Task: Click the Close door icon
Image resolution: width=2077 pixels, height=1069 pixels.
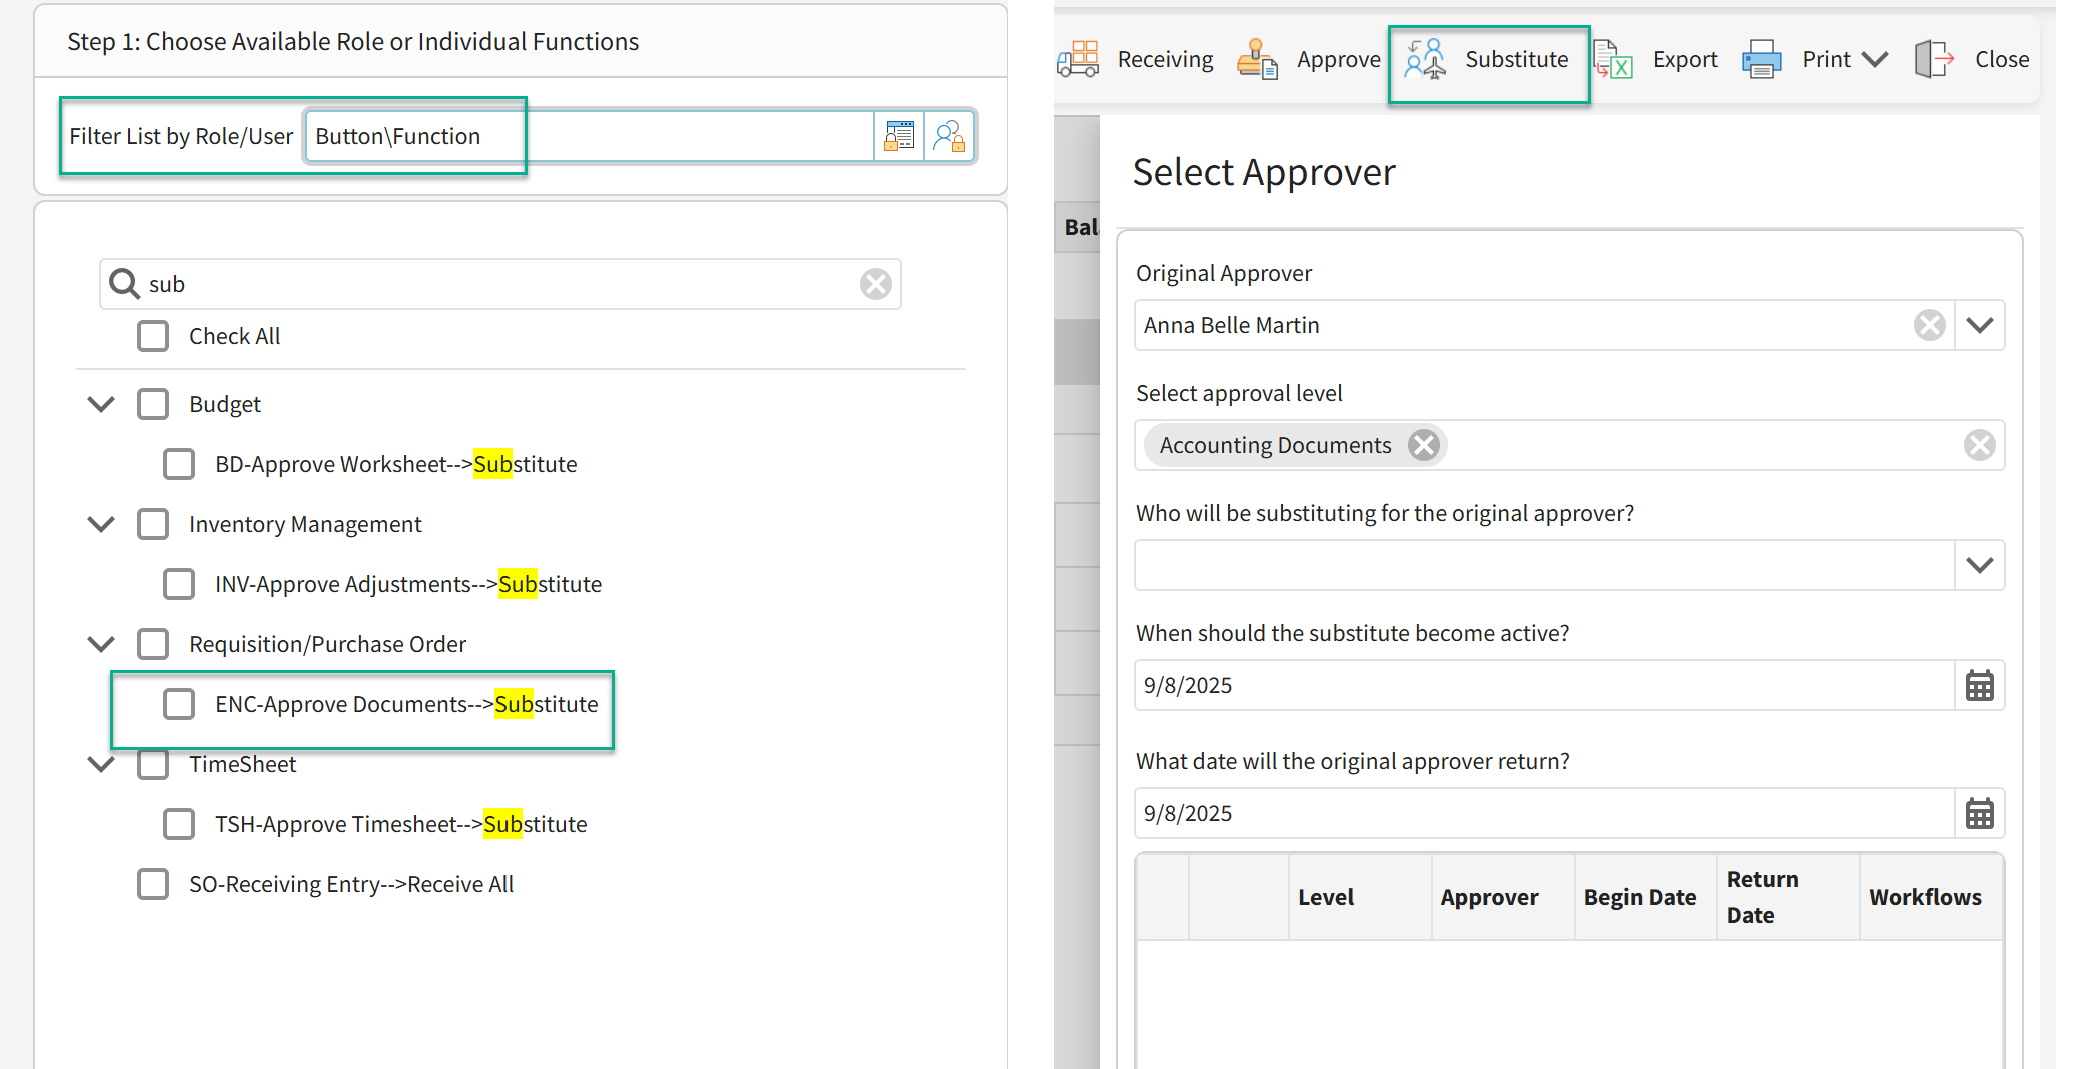Action: click(x=1933, y=60)
